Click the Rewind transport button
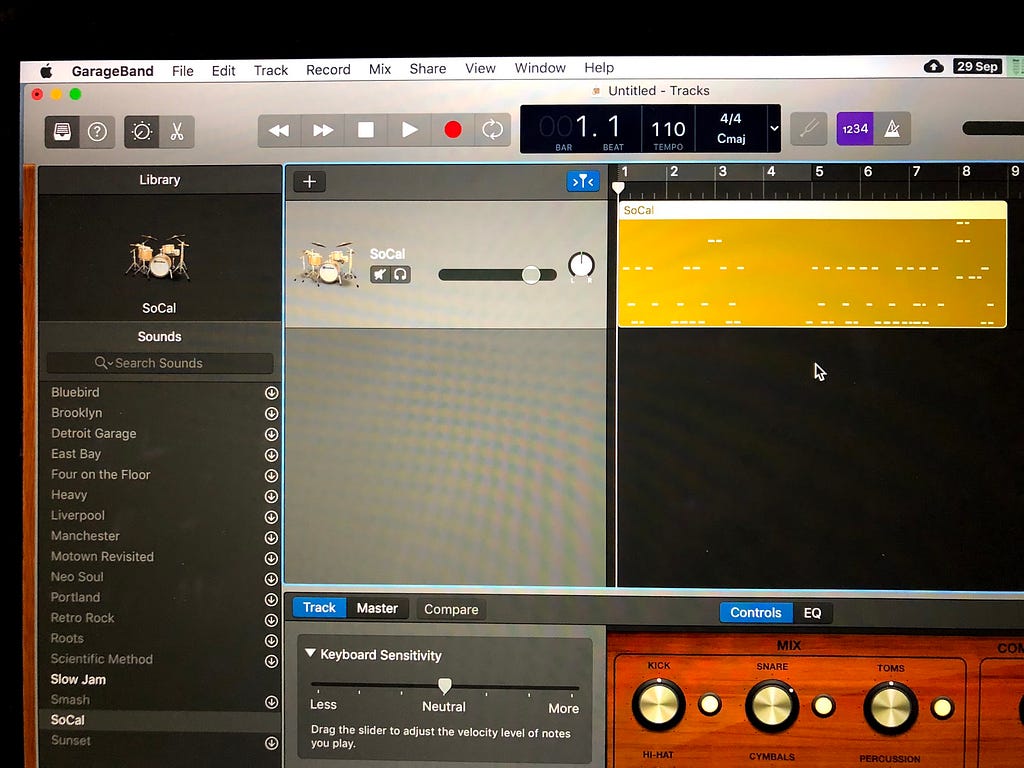The image size is (1024, 768). click(x=280, y=131)
